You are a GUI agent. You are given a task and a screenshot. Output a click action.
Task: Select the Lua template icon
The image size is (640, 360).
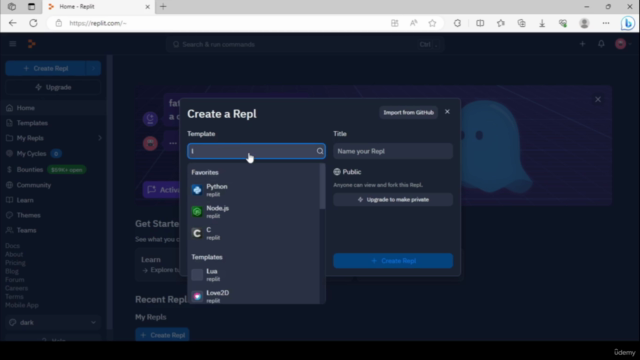click(197, 275)
